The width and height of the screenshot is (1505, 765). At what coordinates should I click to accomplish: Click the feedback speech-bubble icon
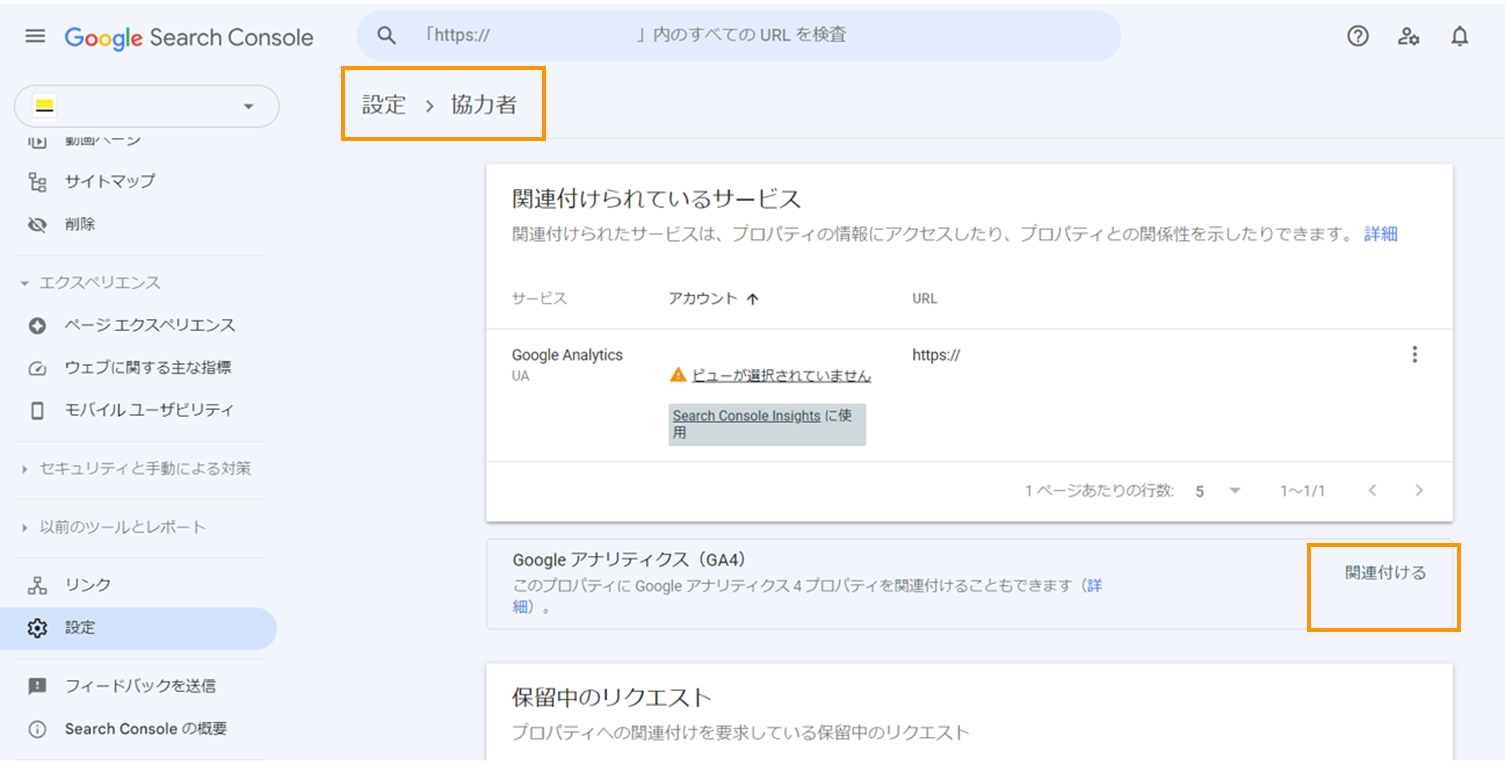38,687
